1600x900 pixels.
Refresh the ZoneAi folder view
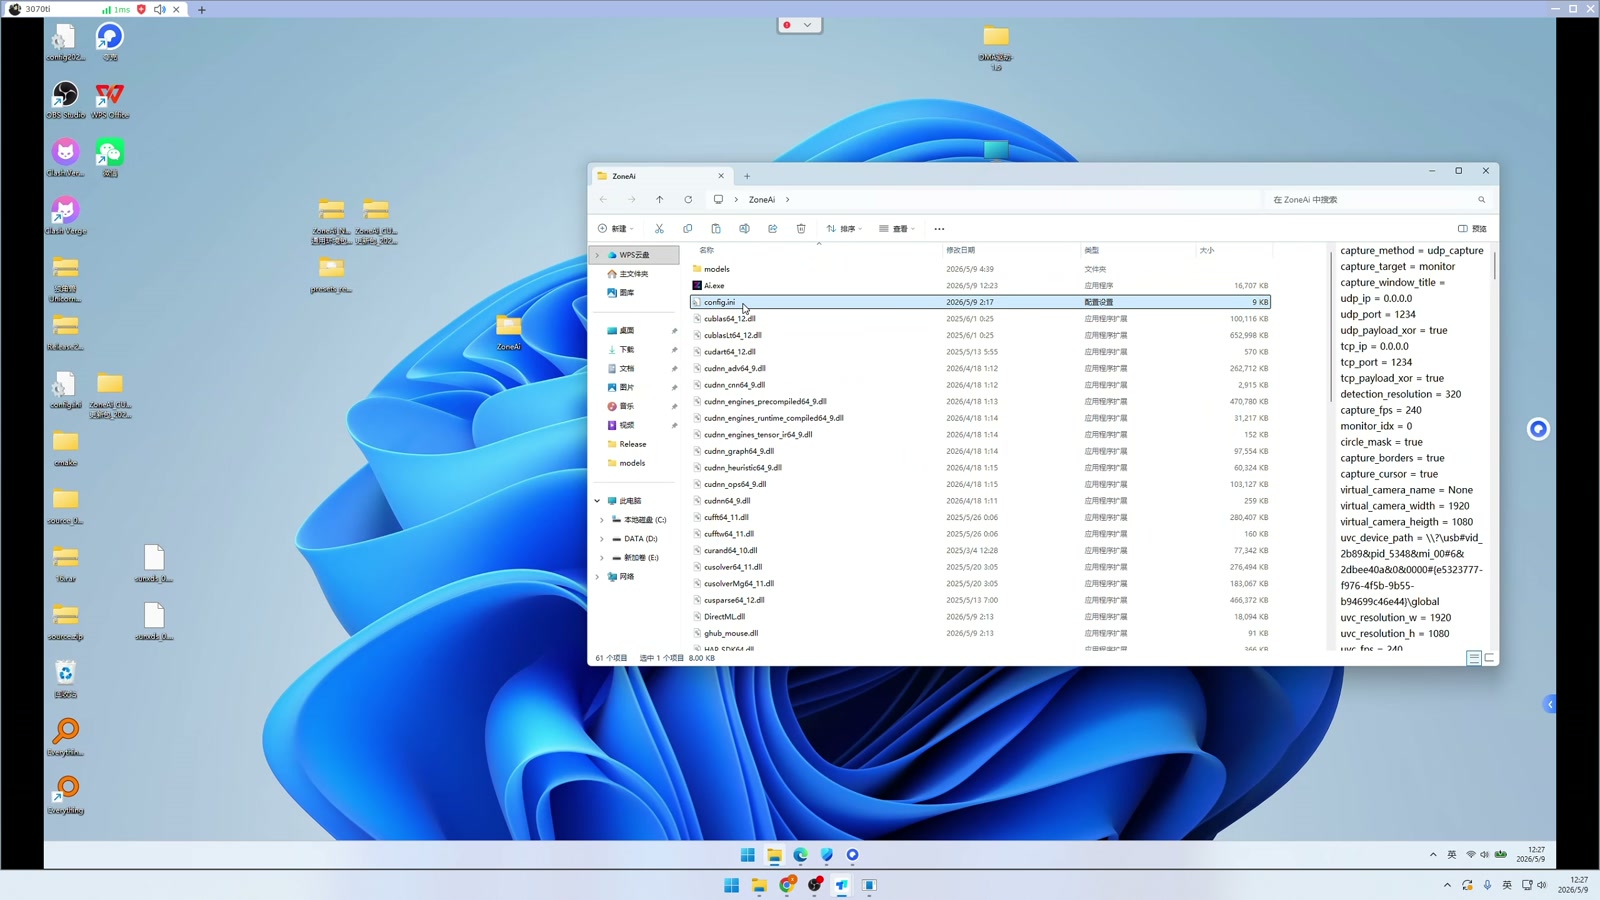coord(688,200)
